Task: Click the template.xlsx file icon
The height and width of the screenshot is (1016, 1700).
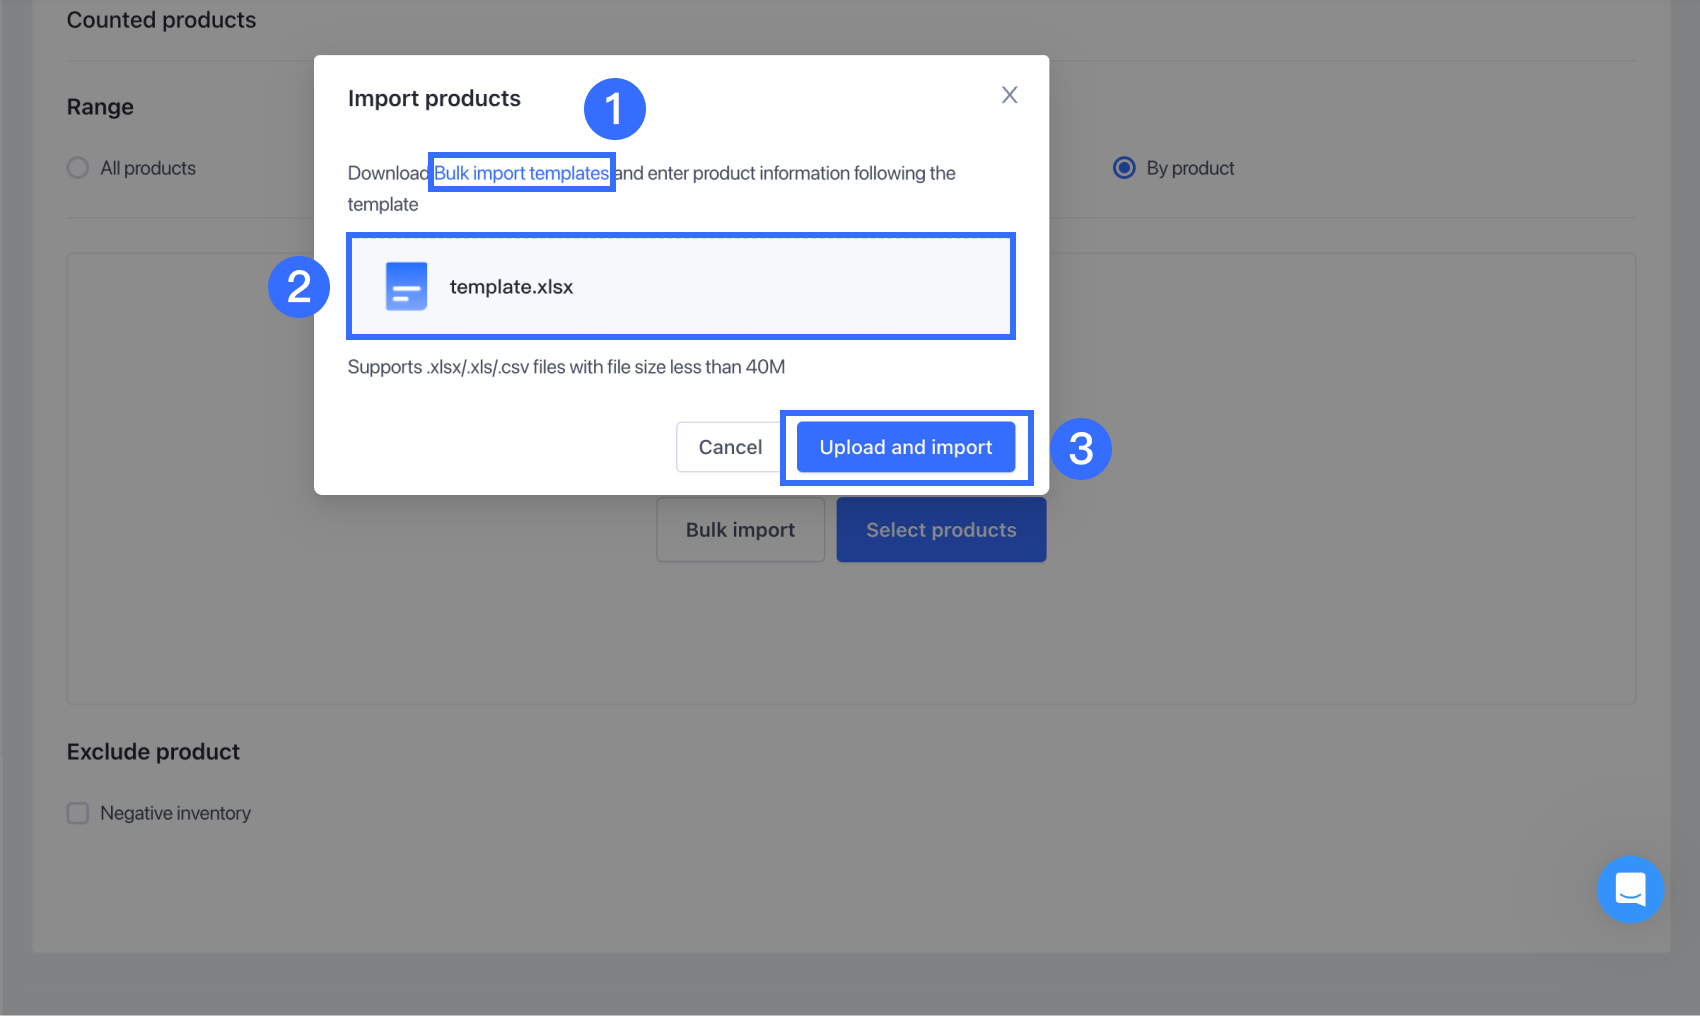Action: tap(406, 287)
